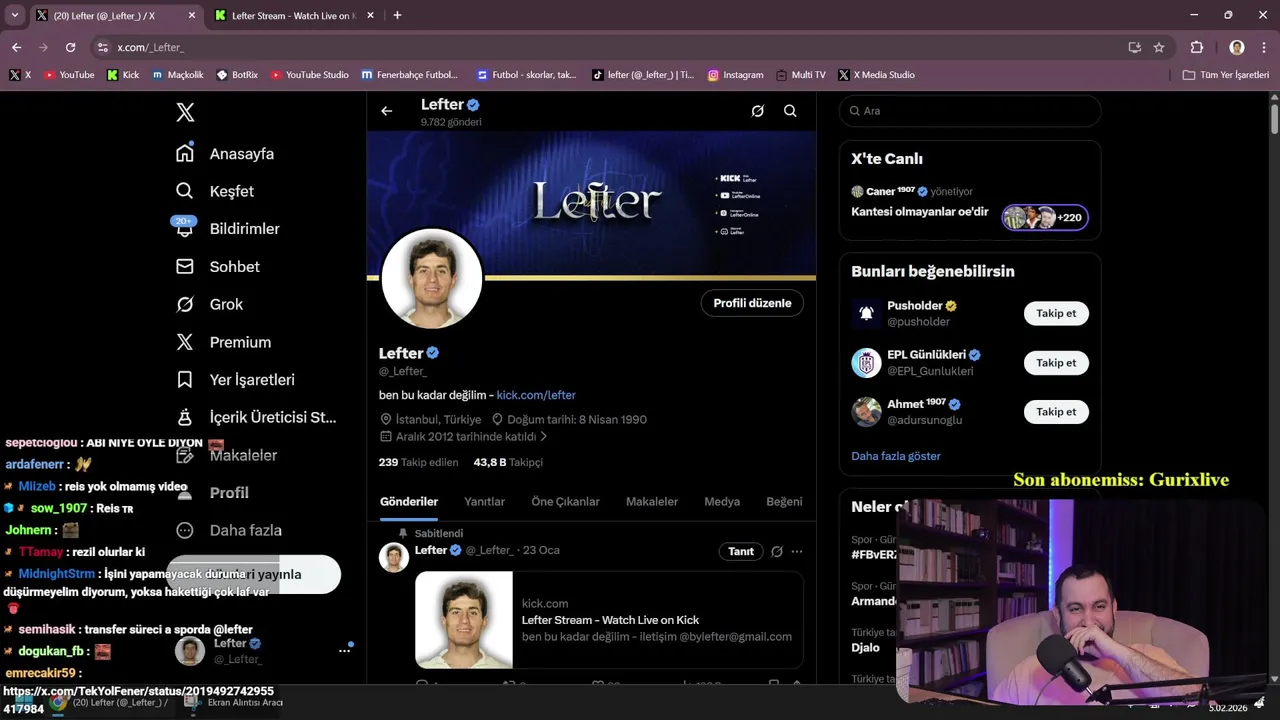This screenshot has height=720, width=1280.
Task: Open X Media Studio bookmark
Action: 876,75
